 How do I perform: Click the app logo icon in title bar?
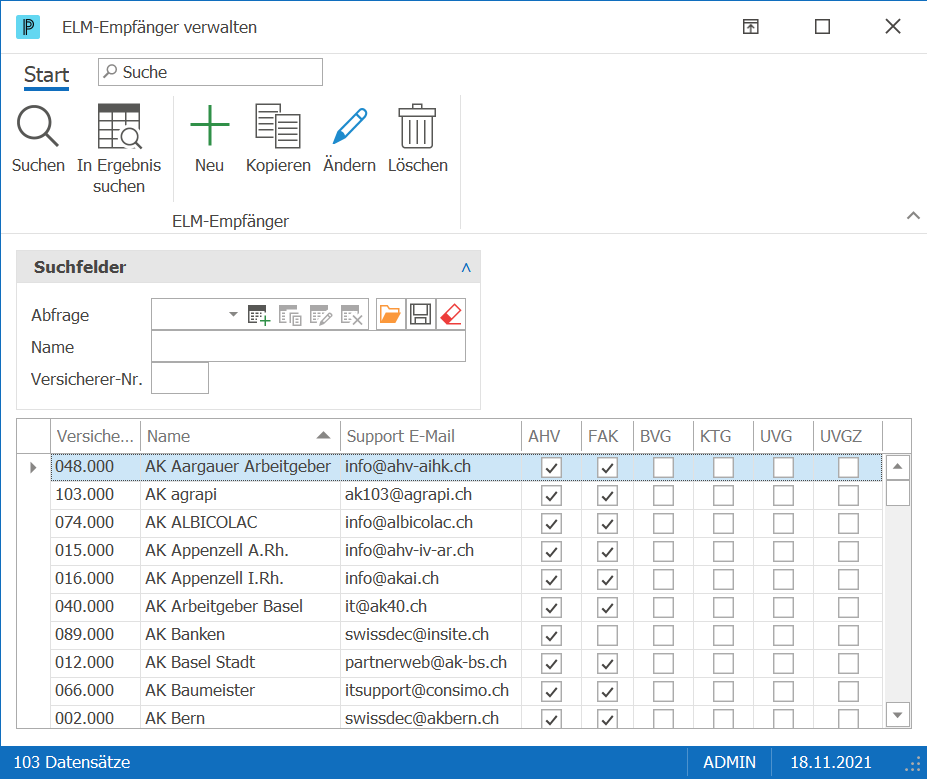click(28, 27)
